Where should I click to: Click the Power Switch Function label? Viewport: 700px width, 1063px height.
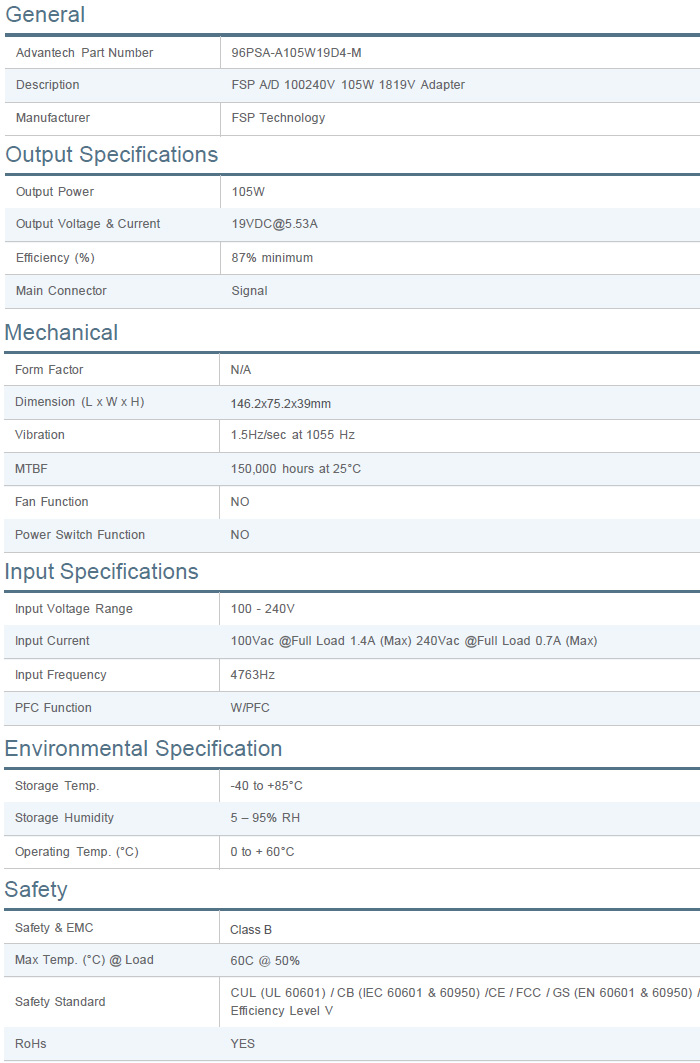pyautogui.click(x=80, y=535)
